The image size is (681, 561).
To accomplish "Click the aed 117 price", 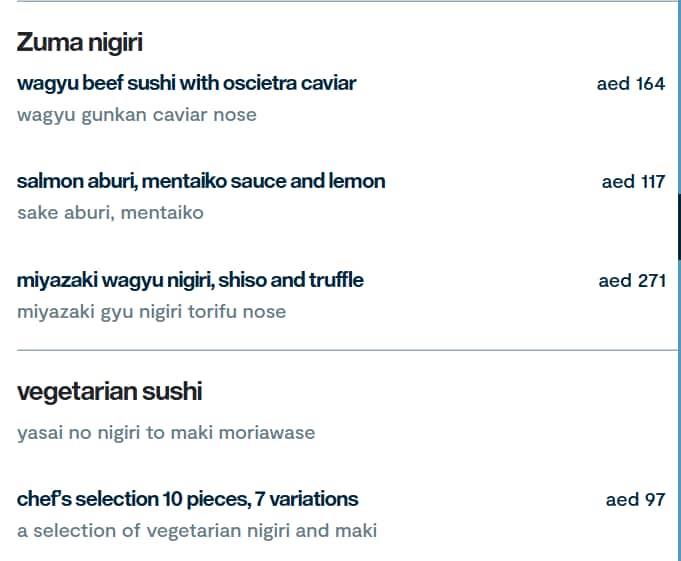I will click(x=633, y=182).
